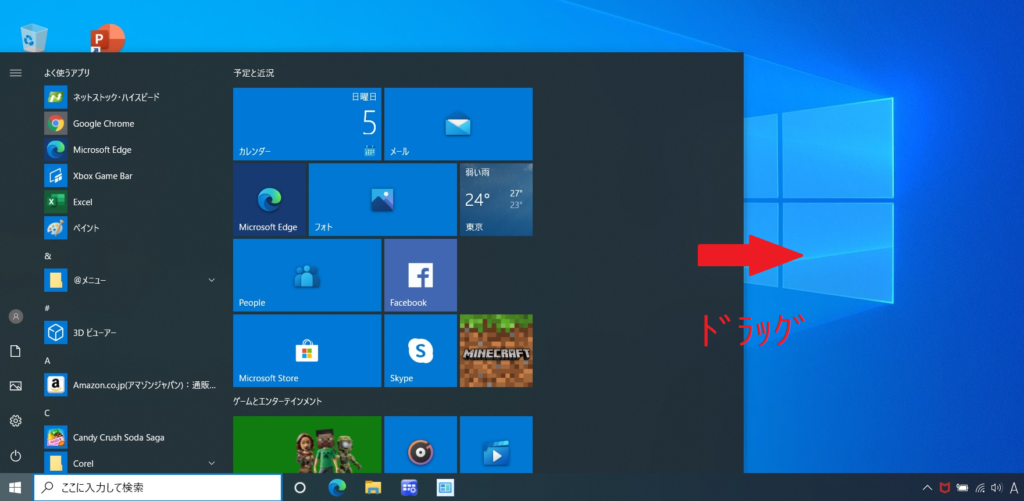
Task: Open Documents from Start sidebar
Action: click(x=16, y=351)
